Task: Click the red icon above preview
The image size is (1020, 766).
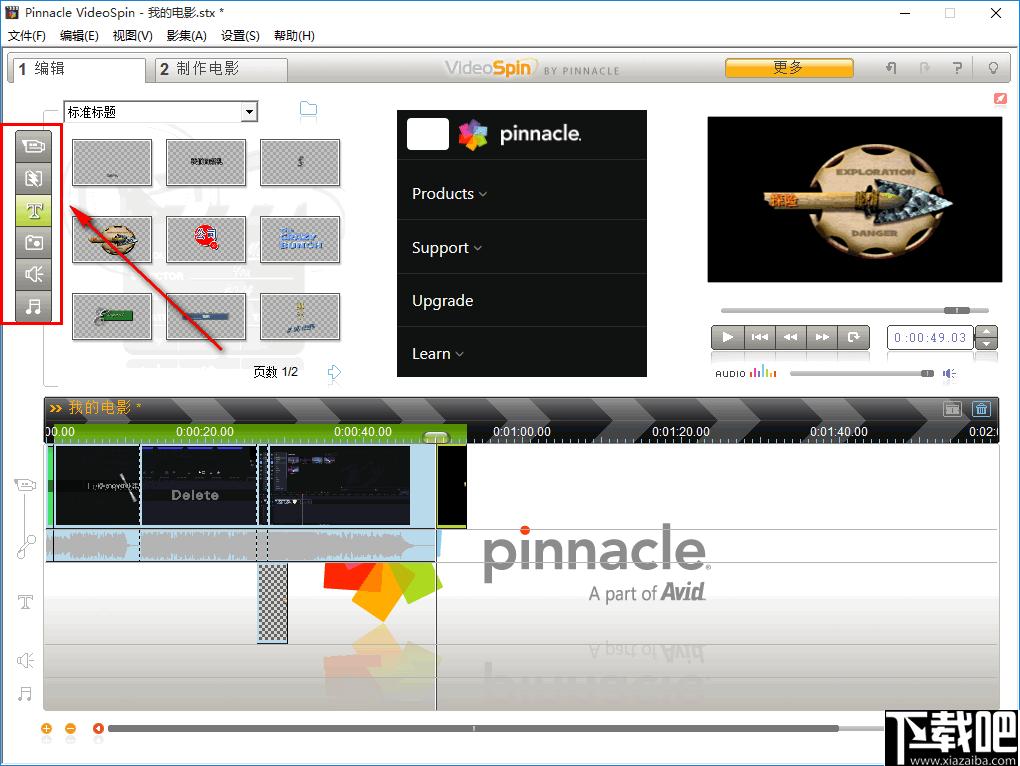Action: (1000, 99)
